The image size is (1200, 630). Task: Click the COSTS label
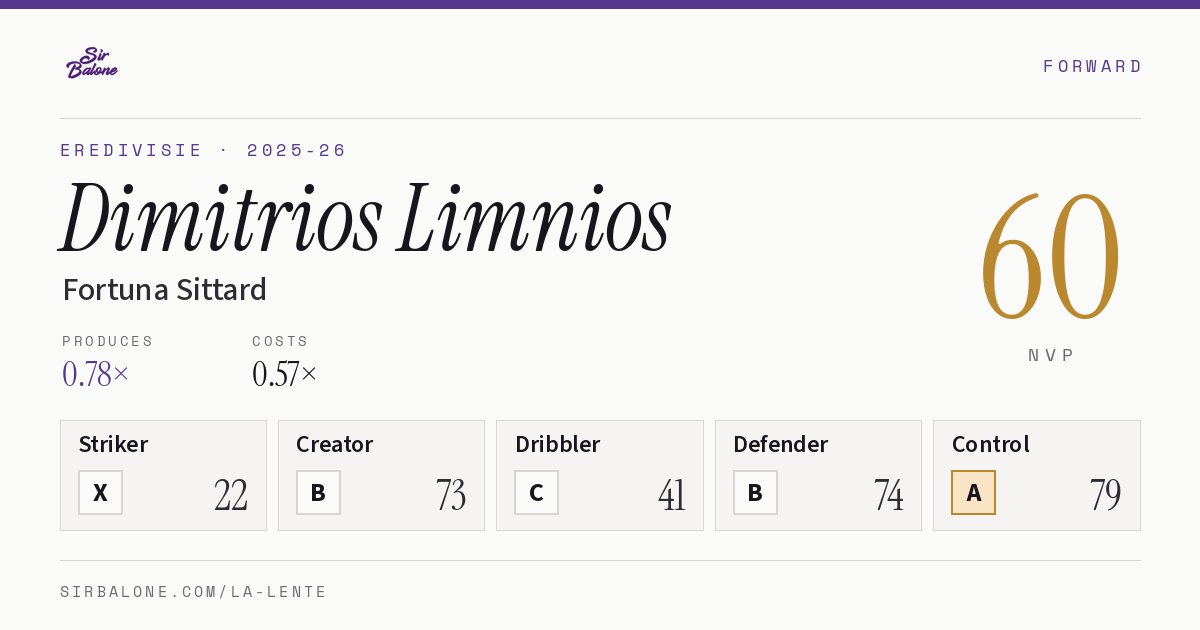281,341
